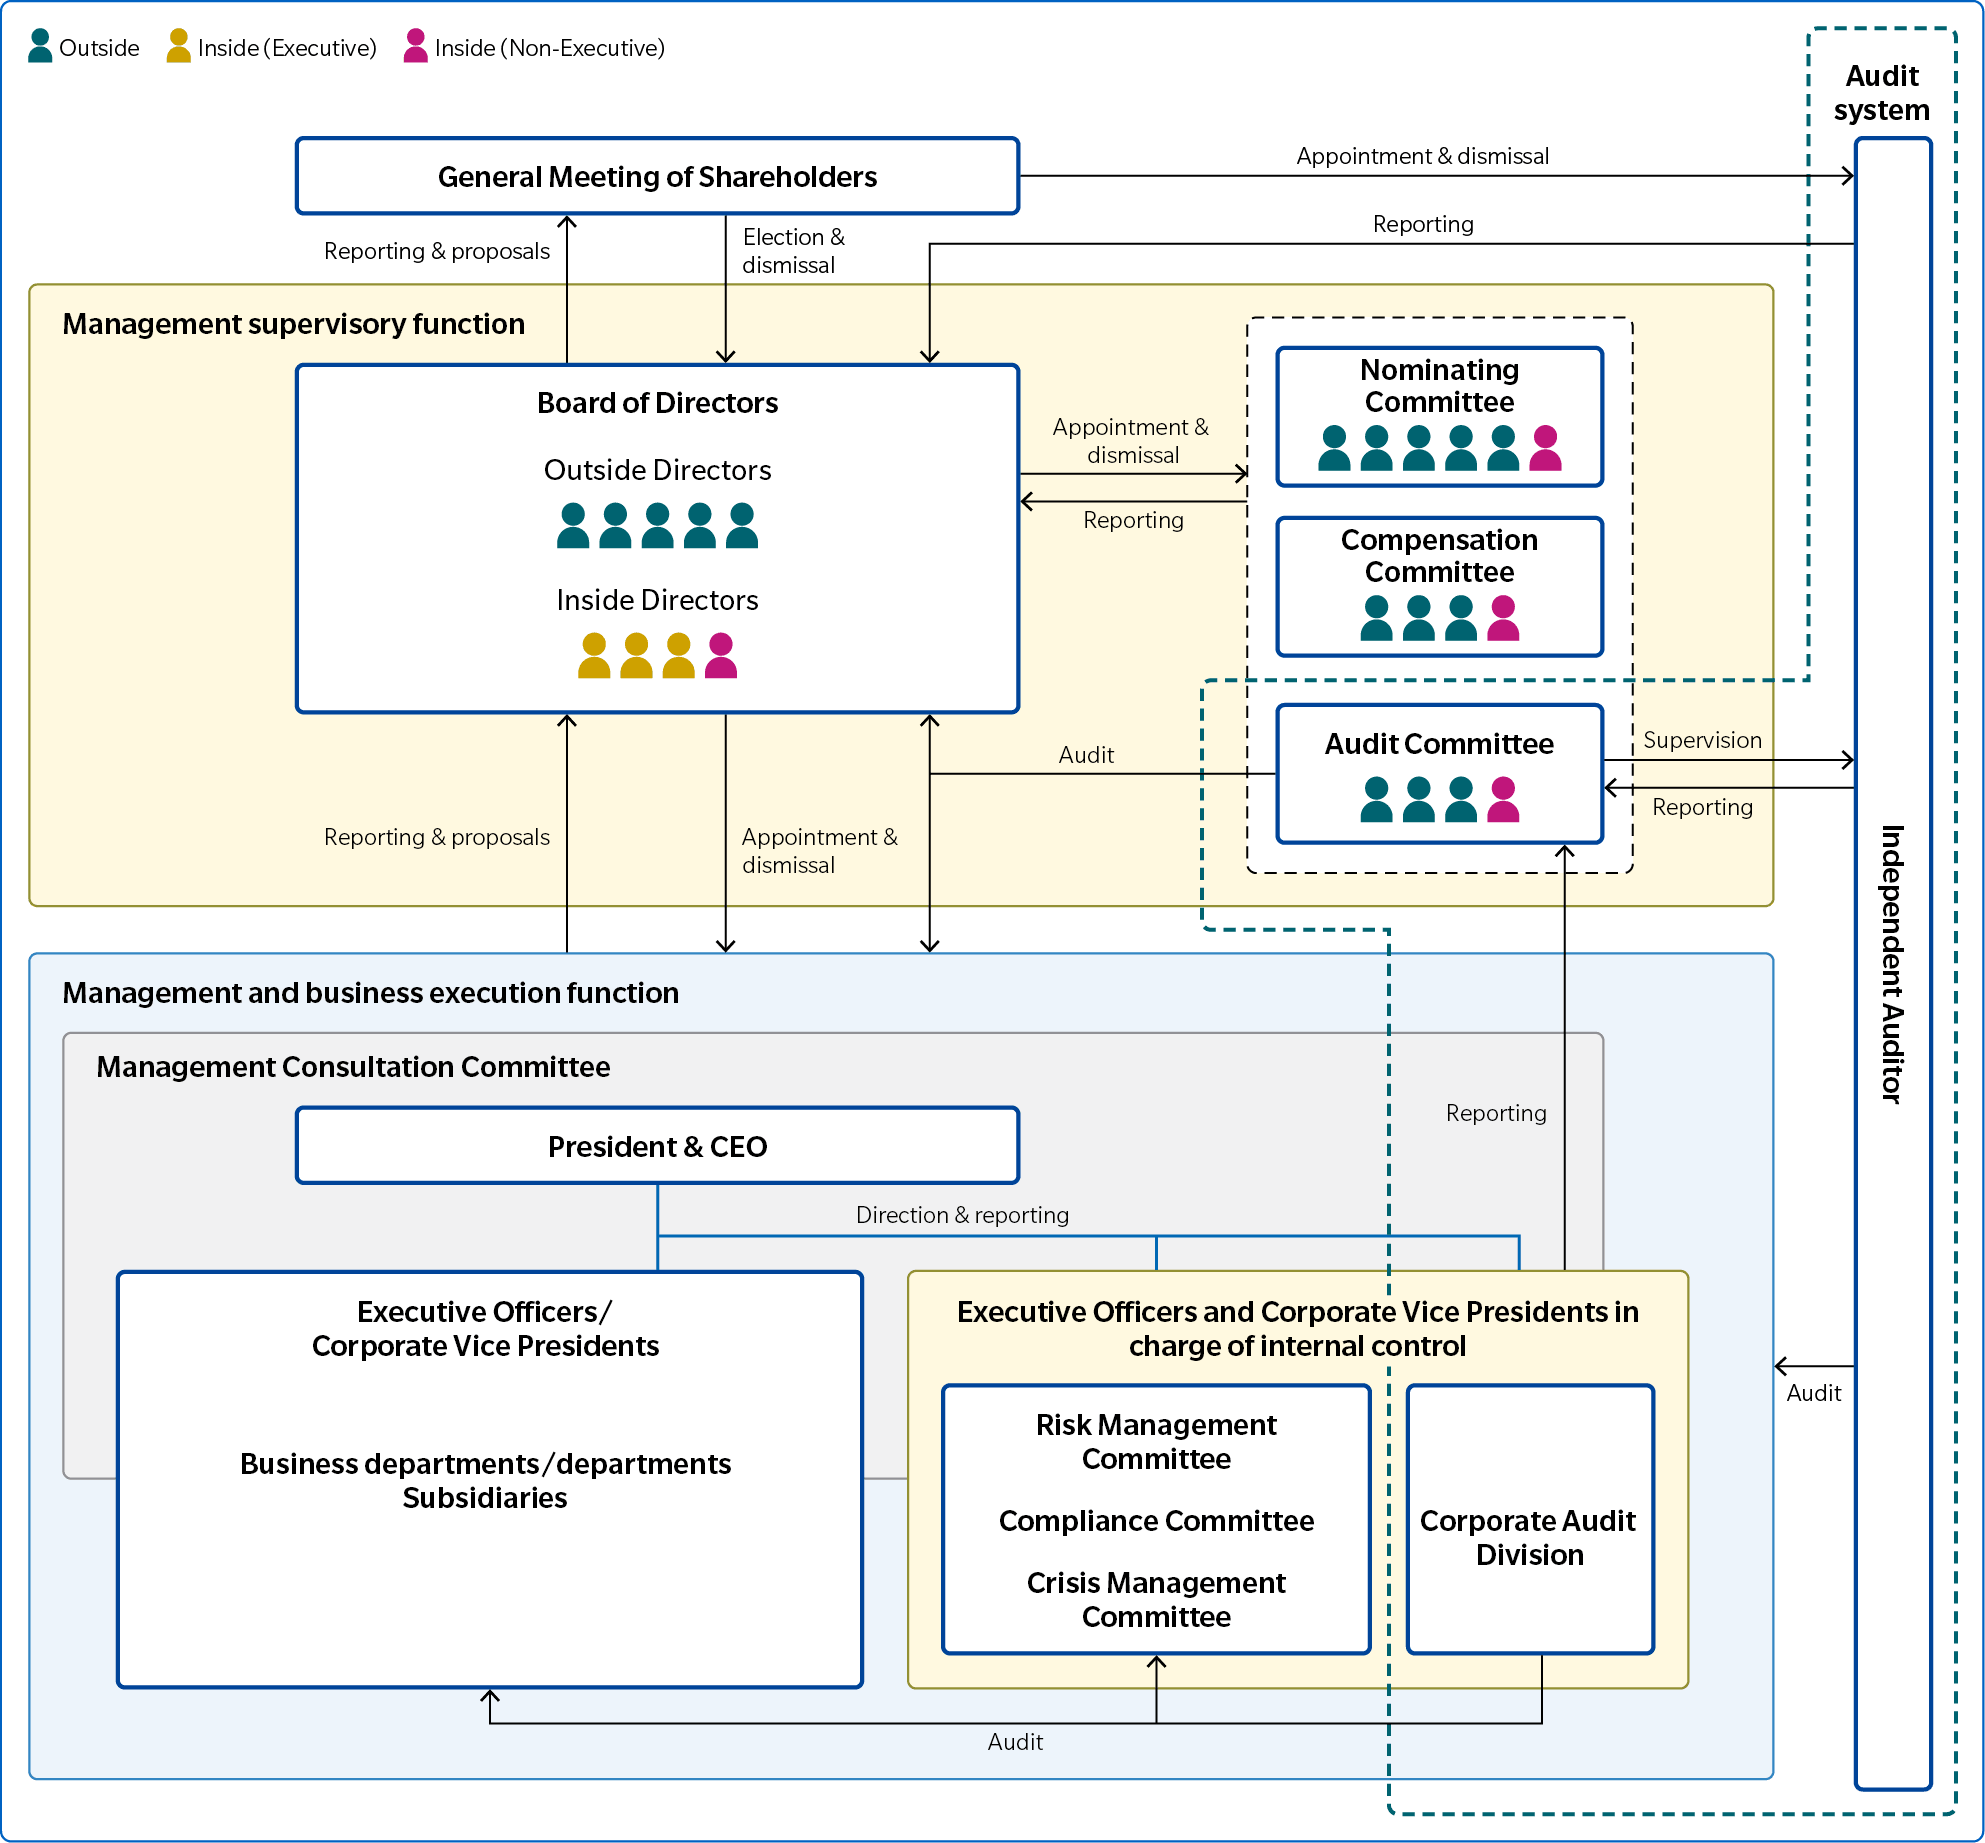Screen dimensions: 1985x1843
Task: Click the Inside Directors label
Action: point(657,600)
